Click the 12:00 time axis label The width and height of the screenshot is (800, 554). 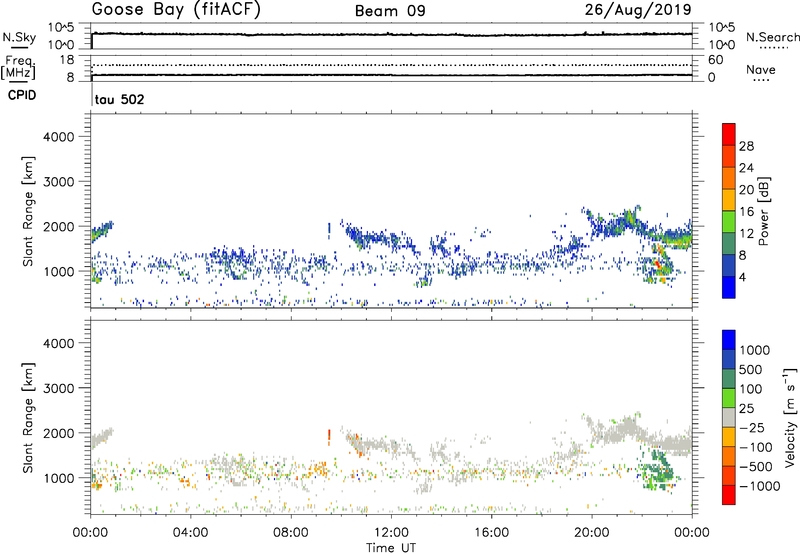click(x=391, y=533)
